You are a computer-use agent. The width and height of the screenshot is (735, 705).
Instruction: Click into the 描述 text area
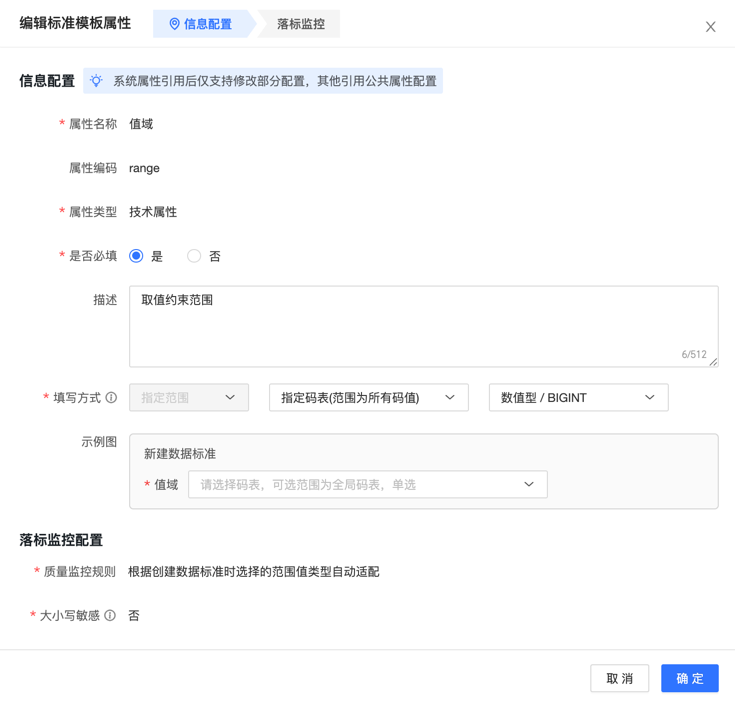click(424, 326)
